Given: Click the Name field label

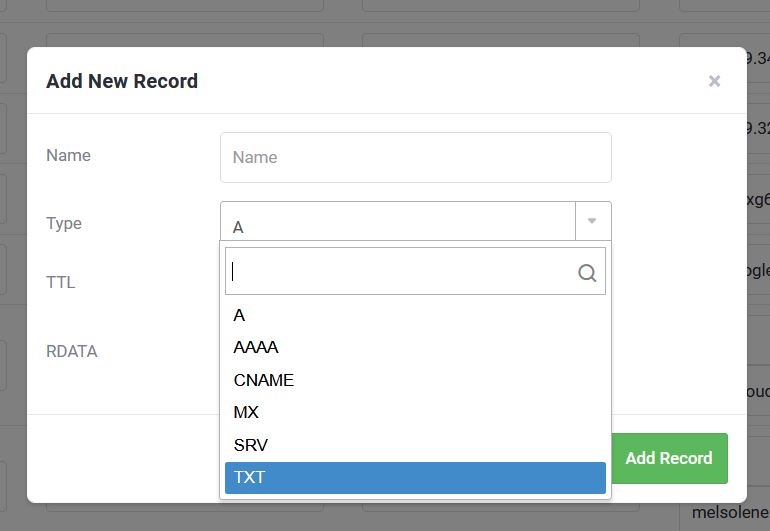Looking at the screenshot, I should coord(68,156).
